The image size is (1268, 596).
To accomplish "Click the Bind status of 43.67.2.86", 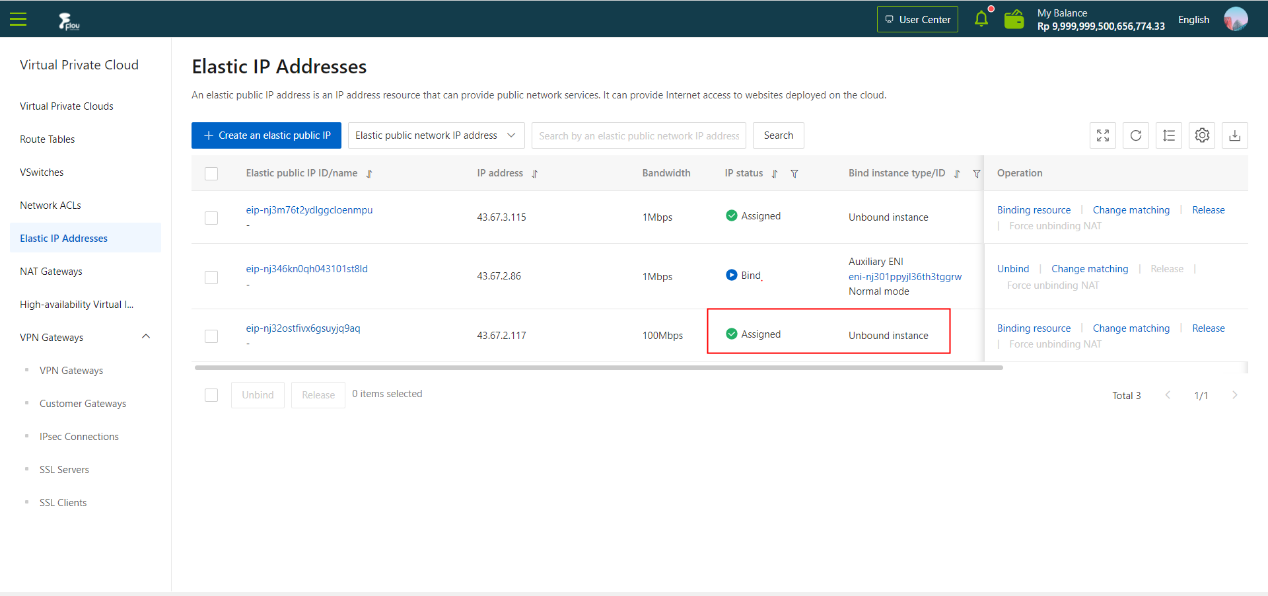I will click(x=744, y=275).
